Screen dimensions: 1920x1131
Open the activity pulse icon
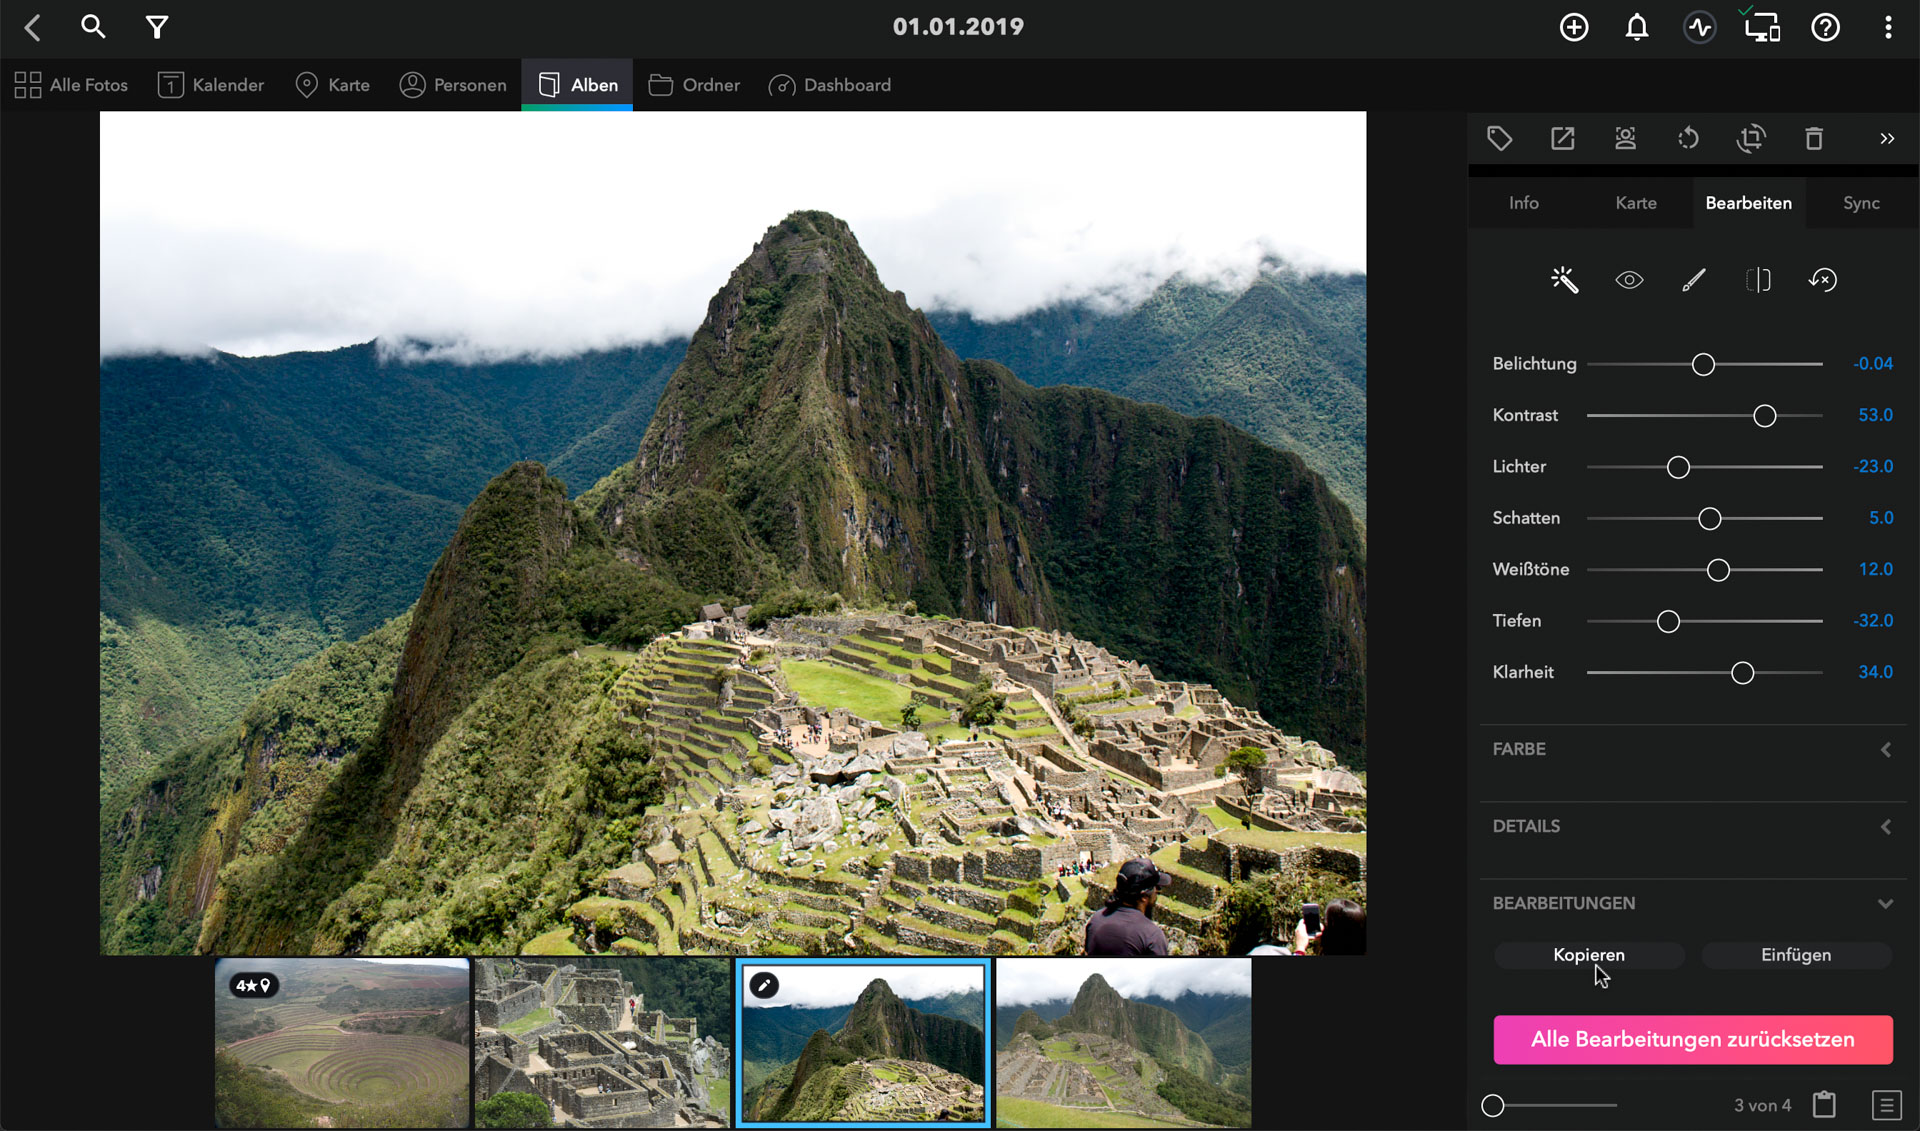click(1700, 27)
